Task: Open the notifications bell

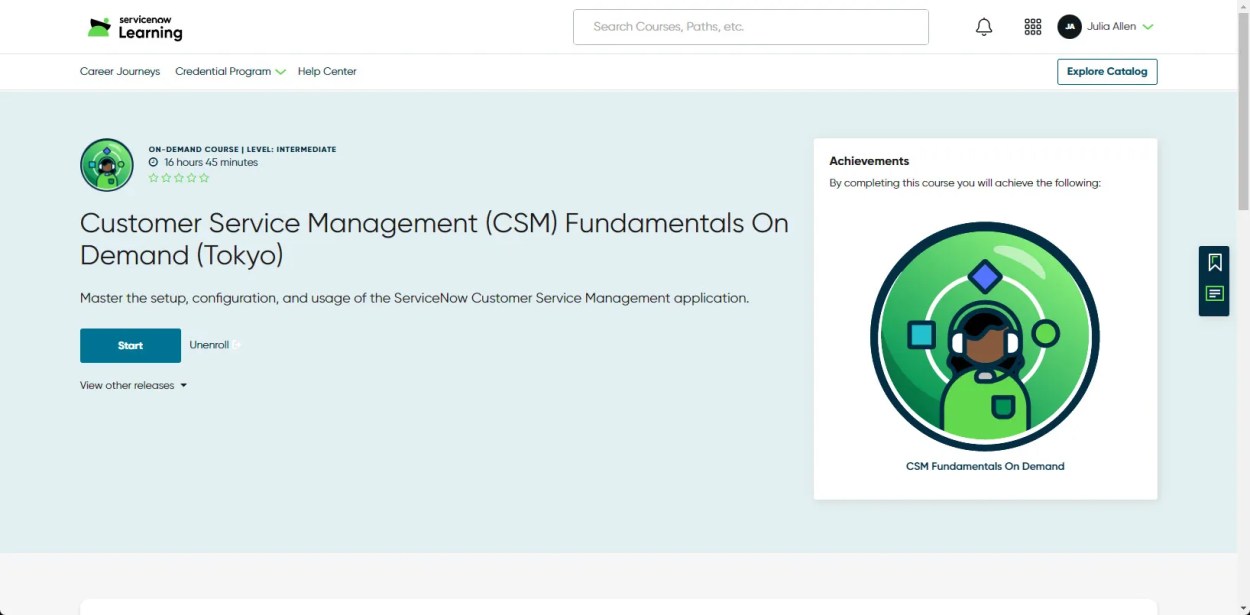Action: [x=984, y=27]
